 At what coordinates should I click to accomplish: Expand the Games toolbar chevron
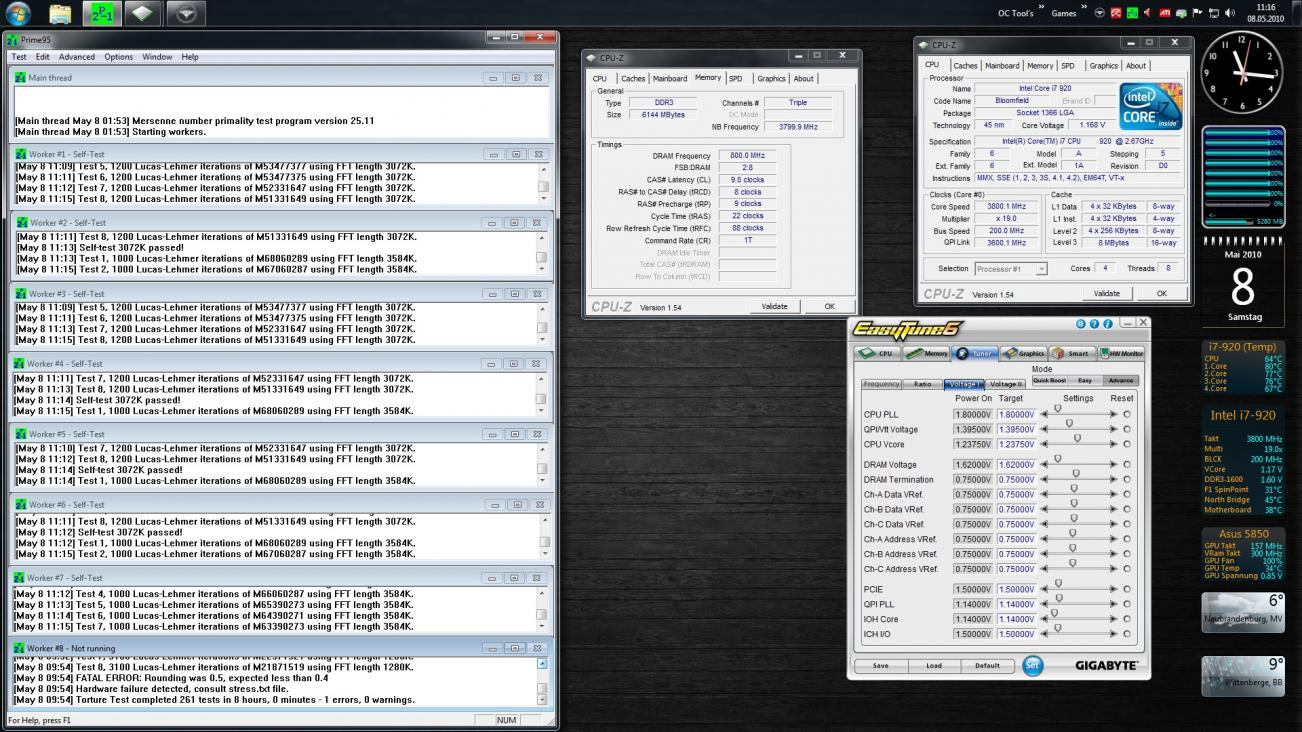(1084, 7)
